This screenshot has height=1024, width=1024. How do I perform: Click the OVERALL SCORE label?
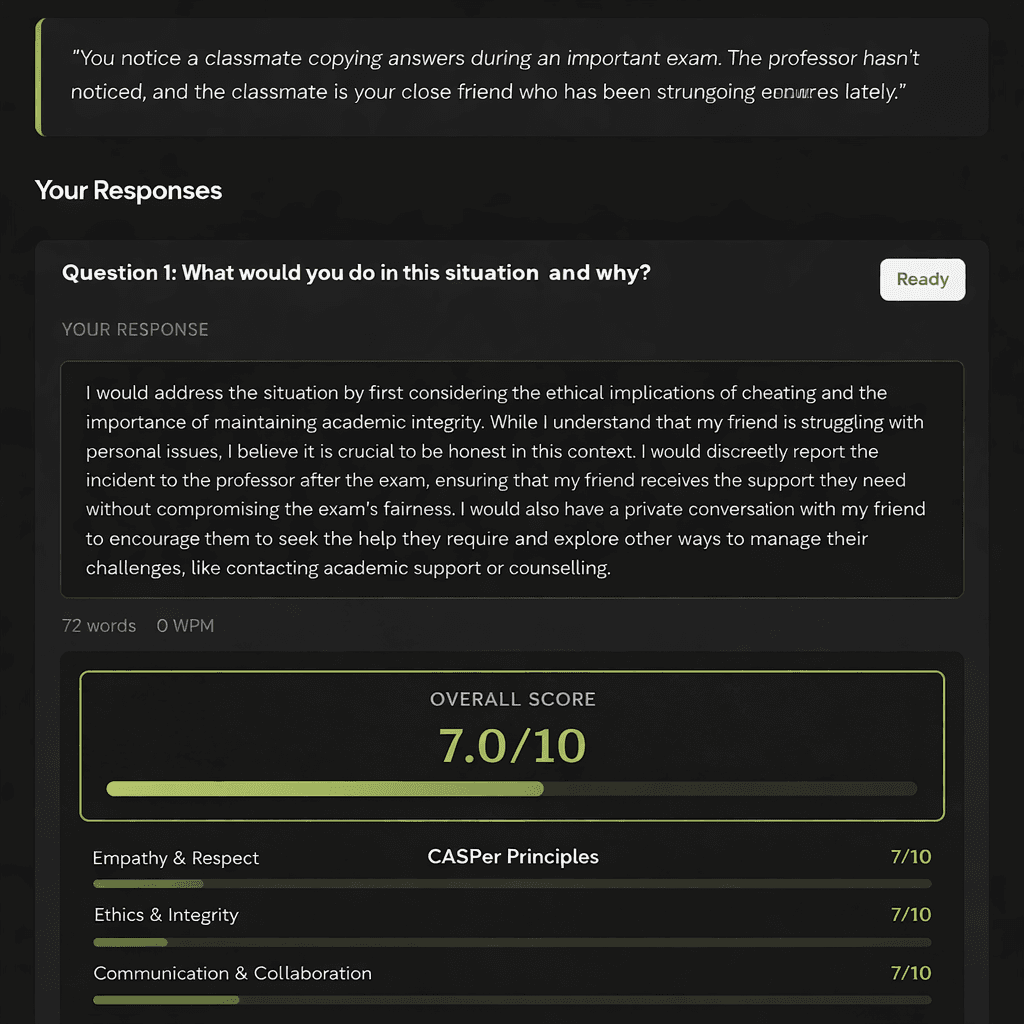512,700
